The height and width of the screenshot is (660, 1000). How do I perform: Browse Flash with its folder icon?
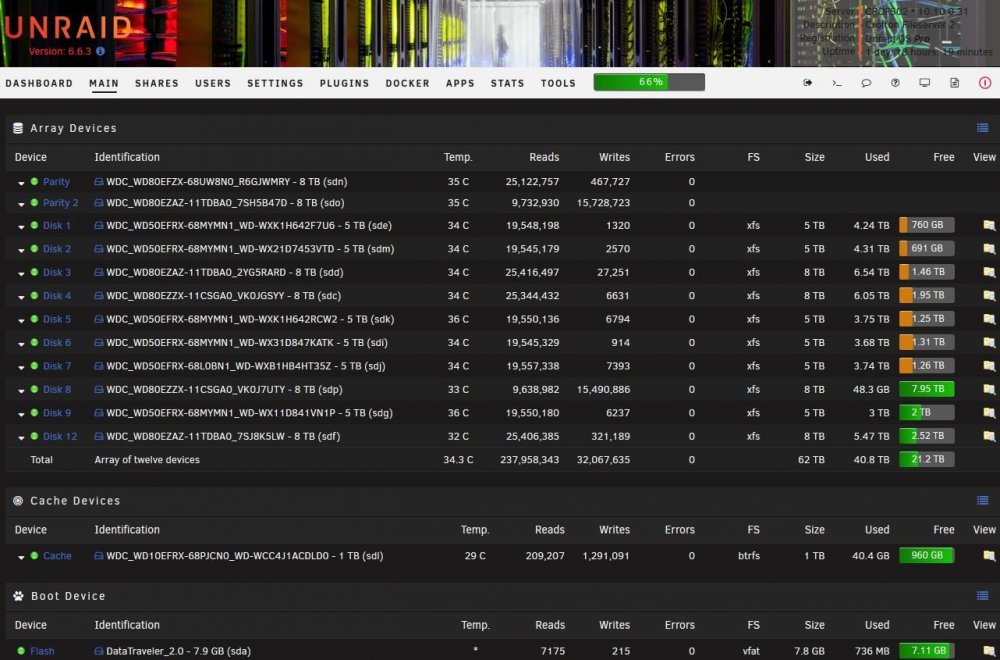[x=989, y=651]
